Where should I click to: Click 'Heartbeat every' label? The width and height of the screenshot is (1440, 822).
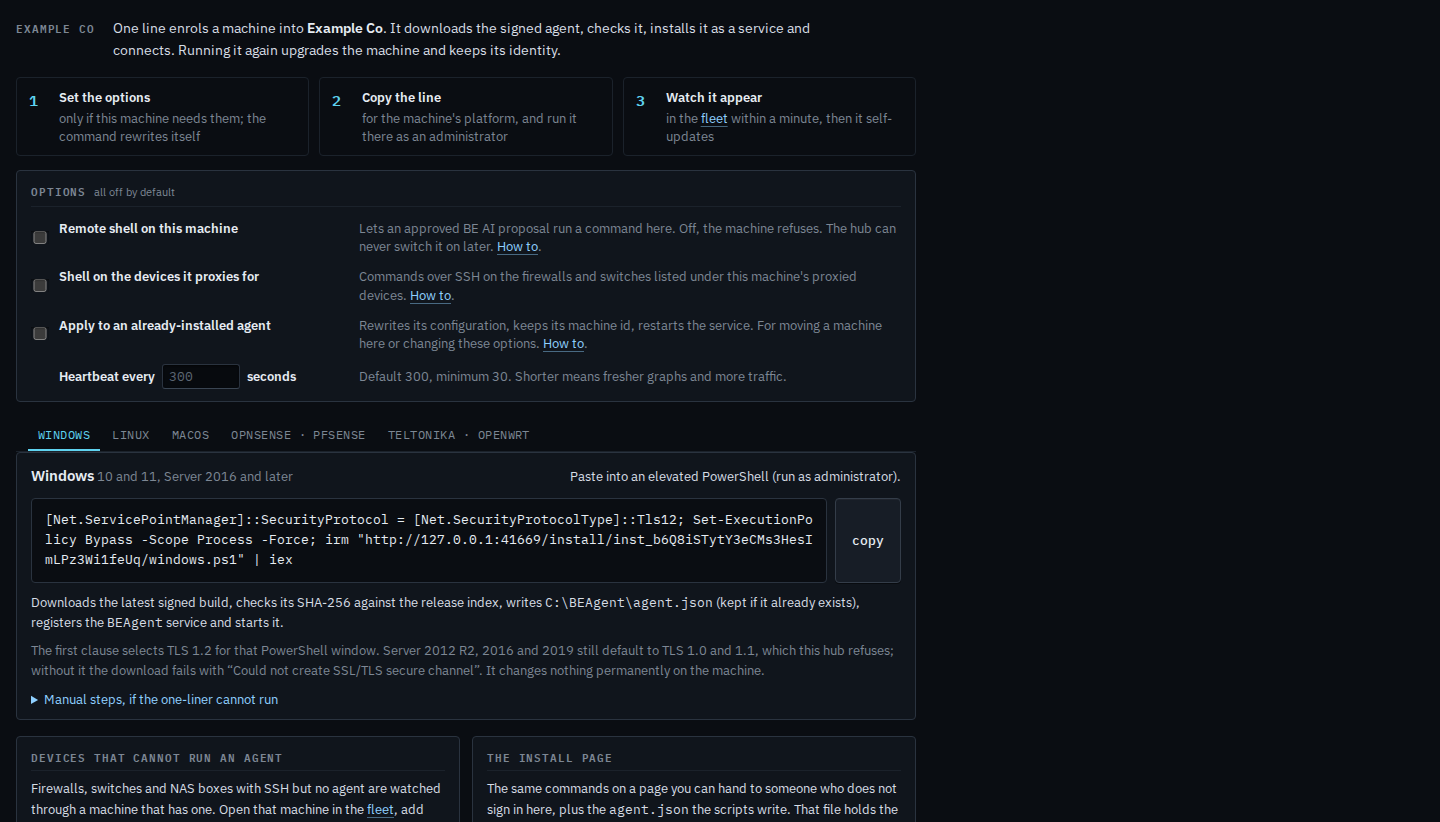tap(107, 377)
